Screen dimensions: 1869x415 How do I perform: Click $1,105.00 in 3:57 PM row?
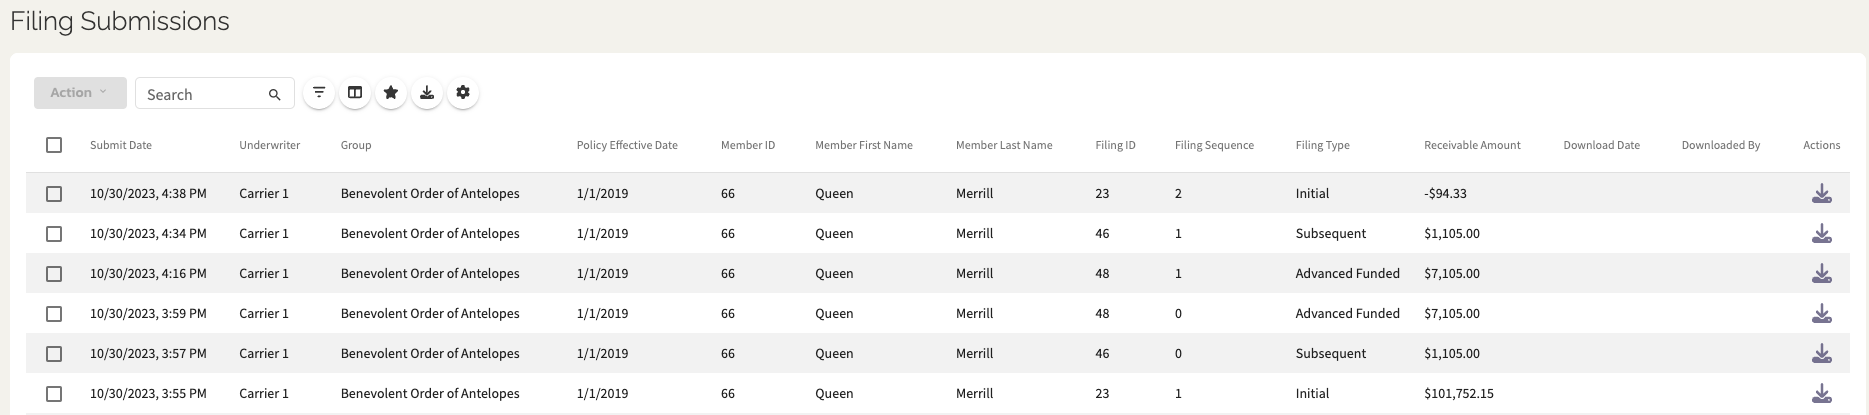point(1452,354)
